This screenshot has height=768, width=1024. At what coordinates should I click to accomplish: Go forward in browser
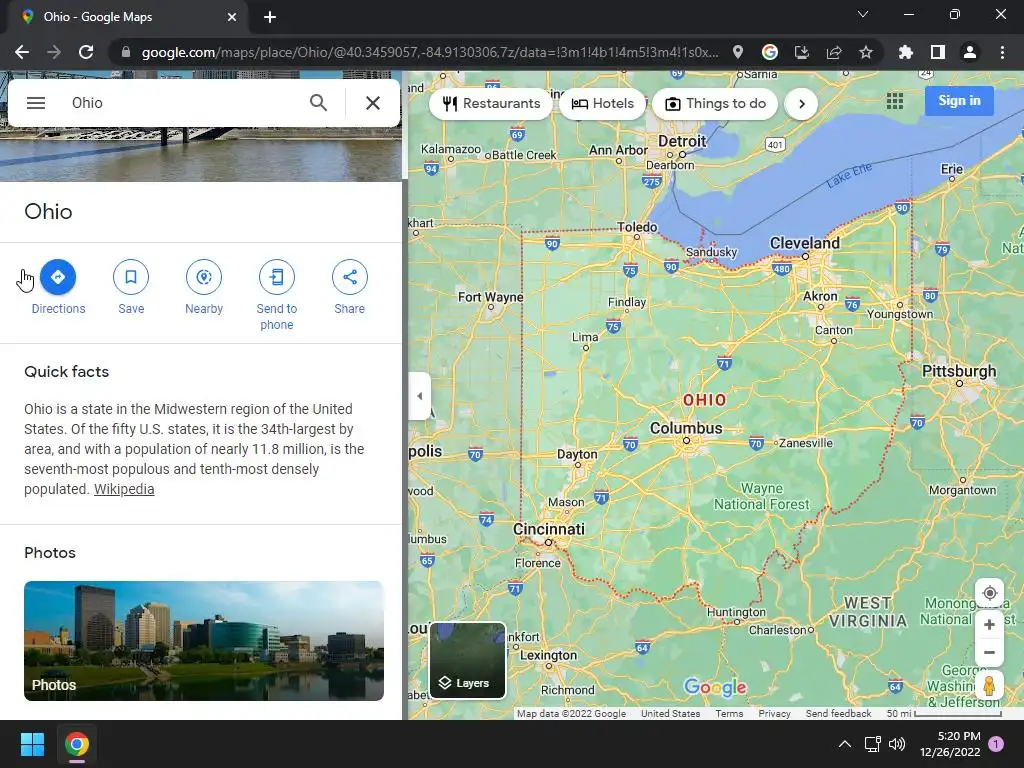pyautogui.click(x=54, y=52)
